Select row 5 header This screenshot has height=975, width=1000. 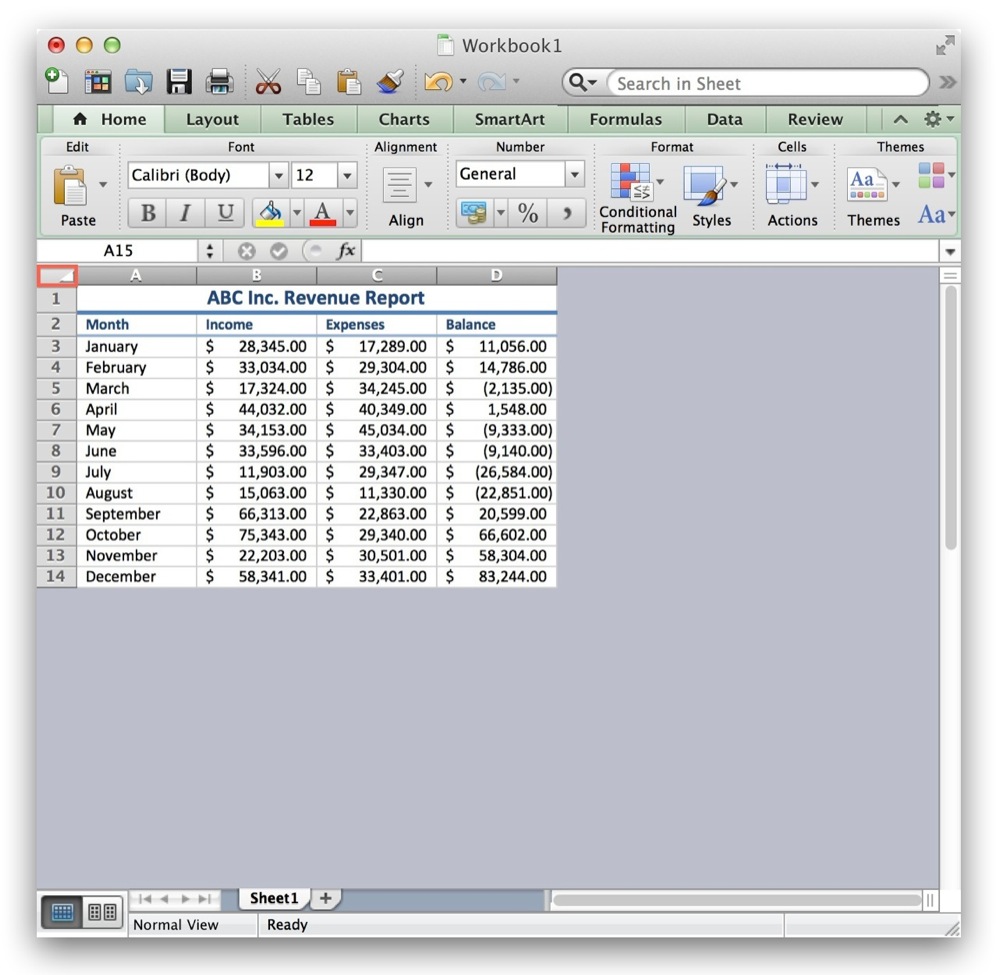pos(56,388)
